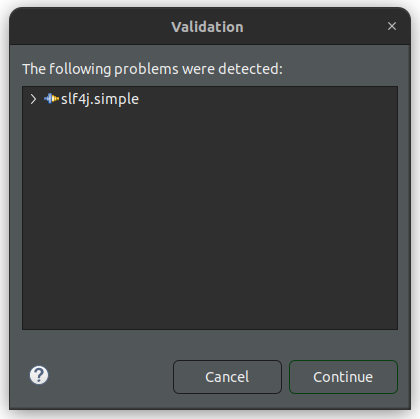Show details using the chevron beside slf4j.simple
Image resolution: width=420 pixels, height=419 pixels.
pos(33,99)
